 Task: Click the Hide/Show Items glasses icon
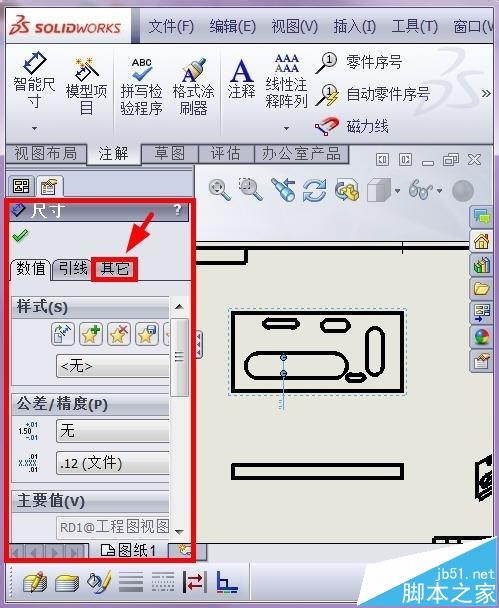click(421, 190)
